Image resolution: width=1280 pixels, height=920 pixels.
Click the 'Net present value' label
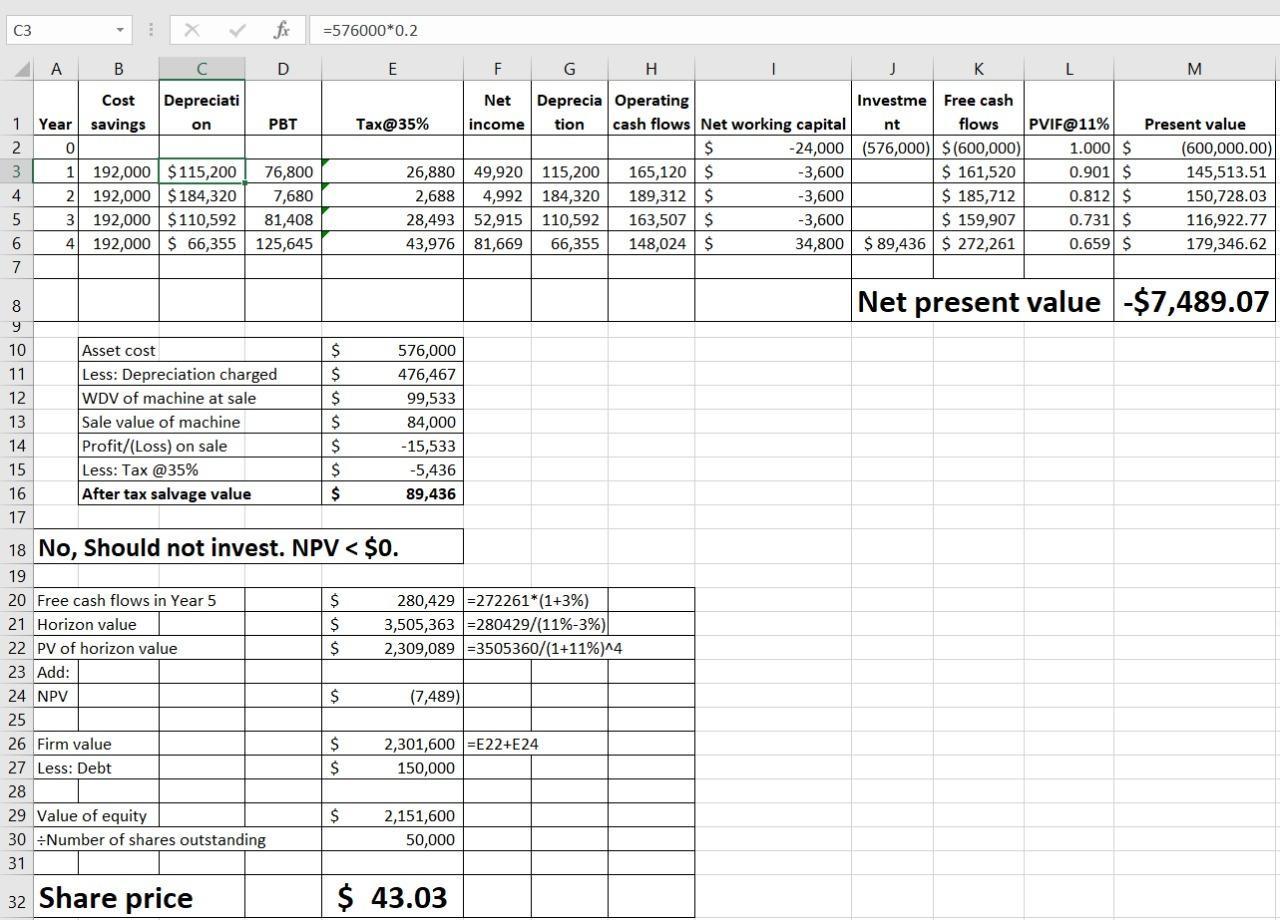(x=978, y=302)
